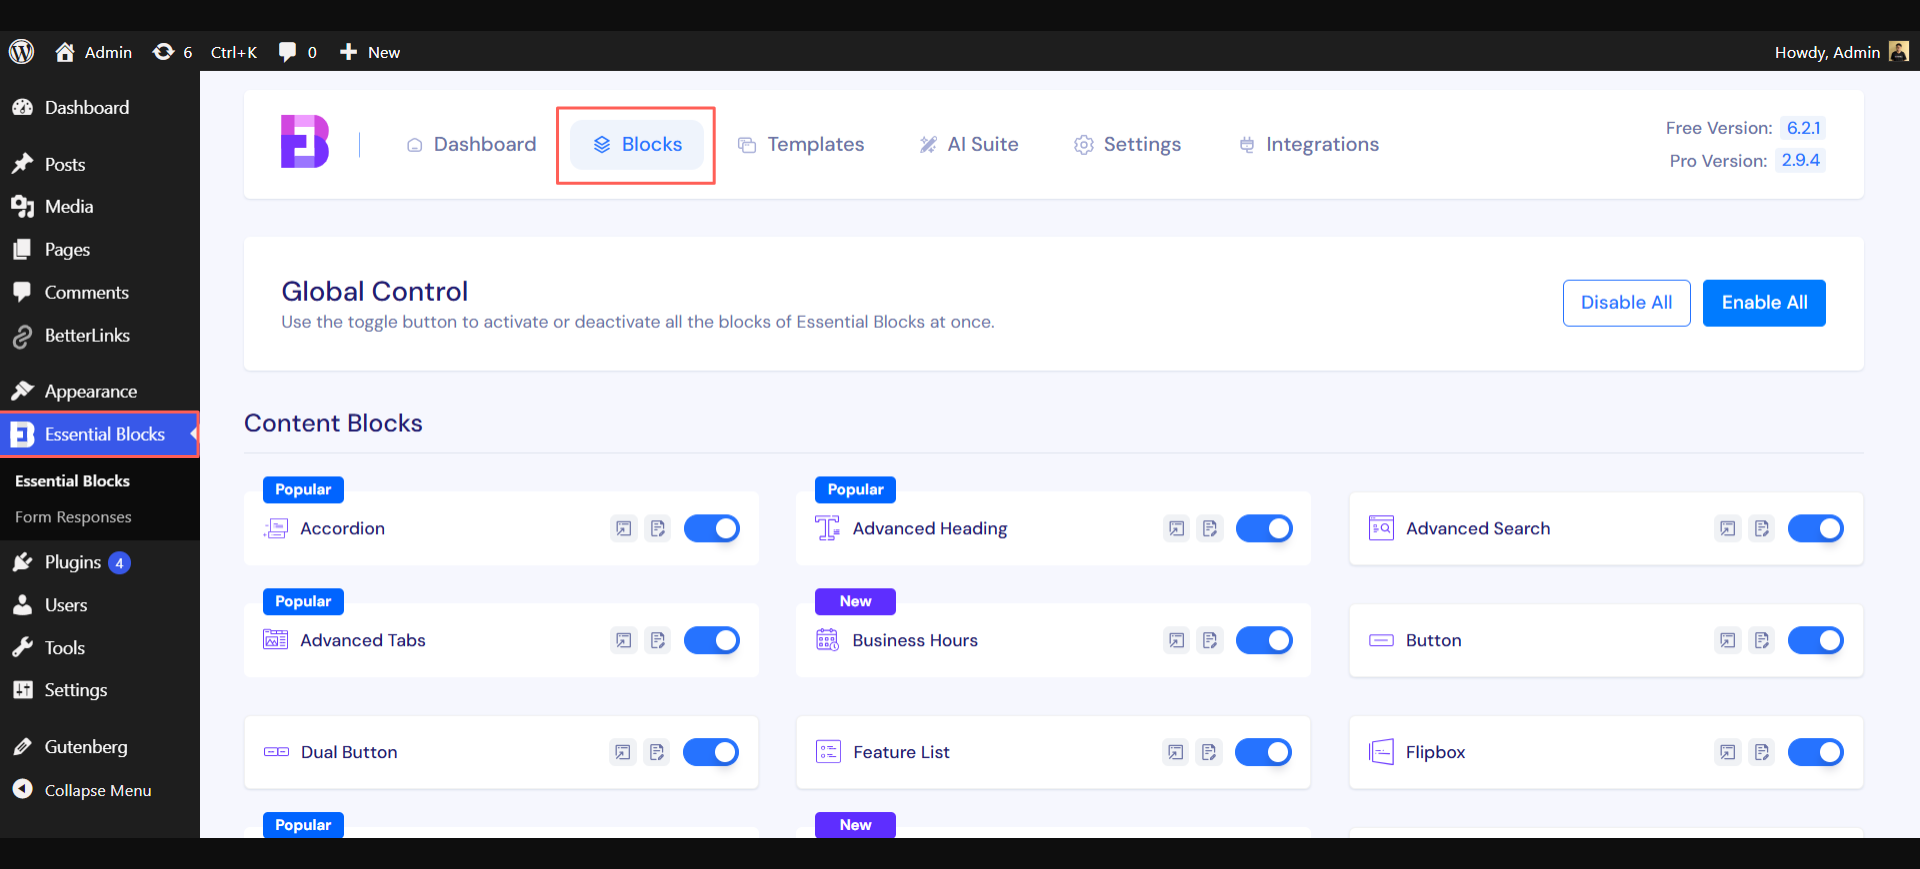Open the Button block documentation icon
This screenshot has height=869, width=1920.
tap(1762, 640)
